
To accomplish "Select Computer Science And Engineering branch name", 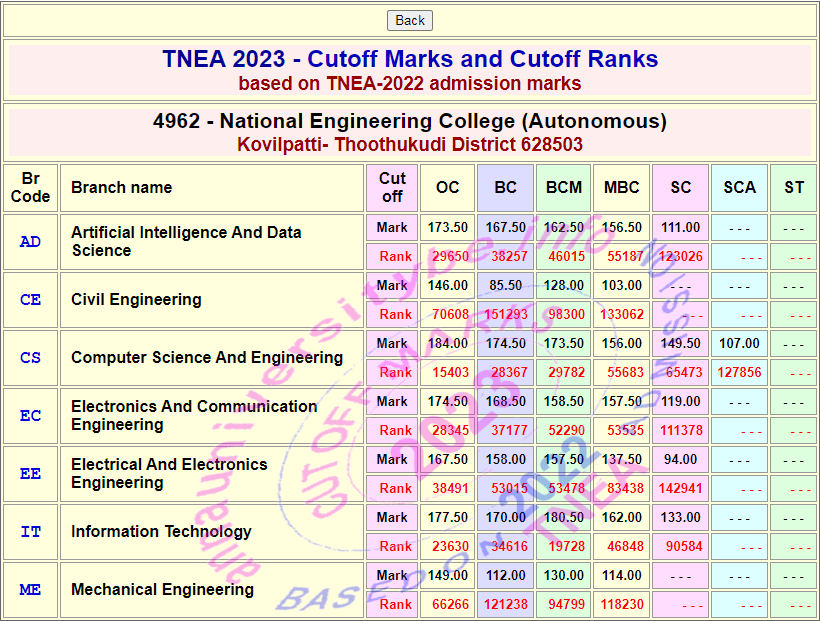I will coord(207,358).
